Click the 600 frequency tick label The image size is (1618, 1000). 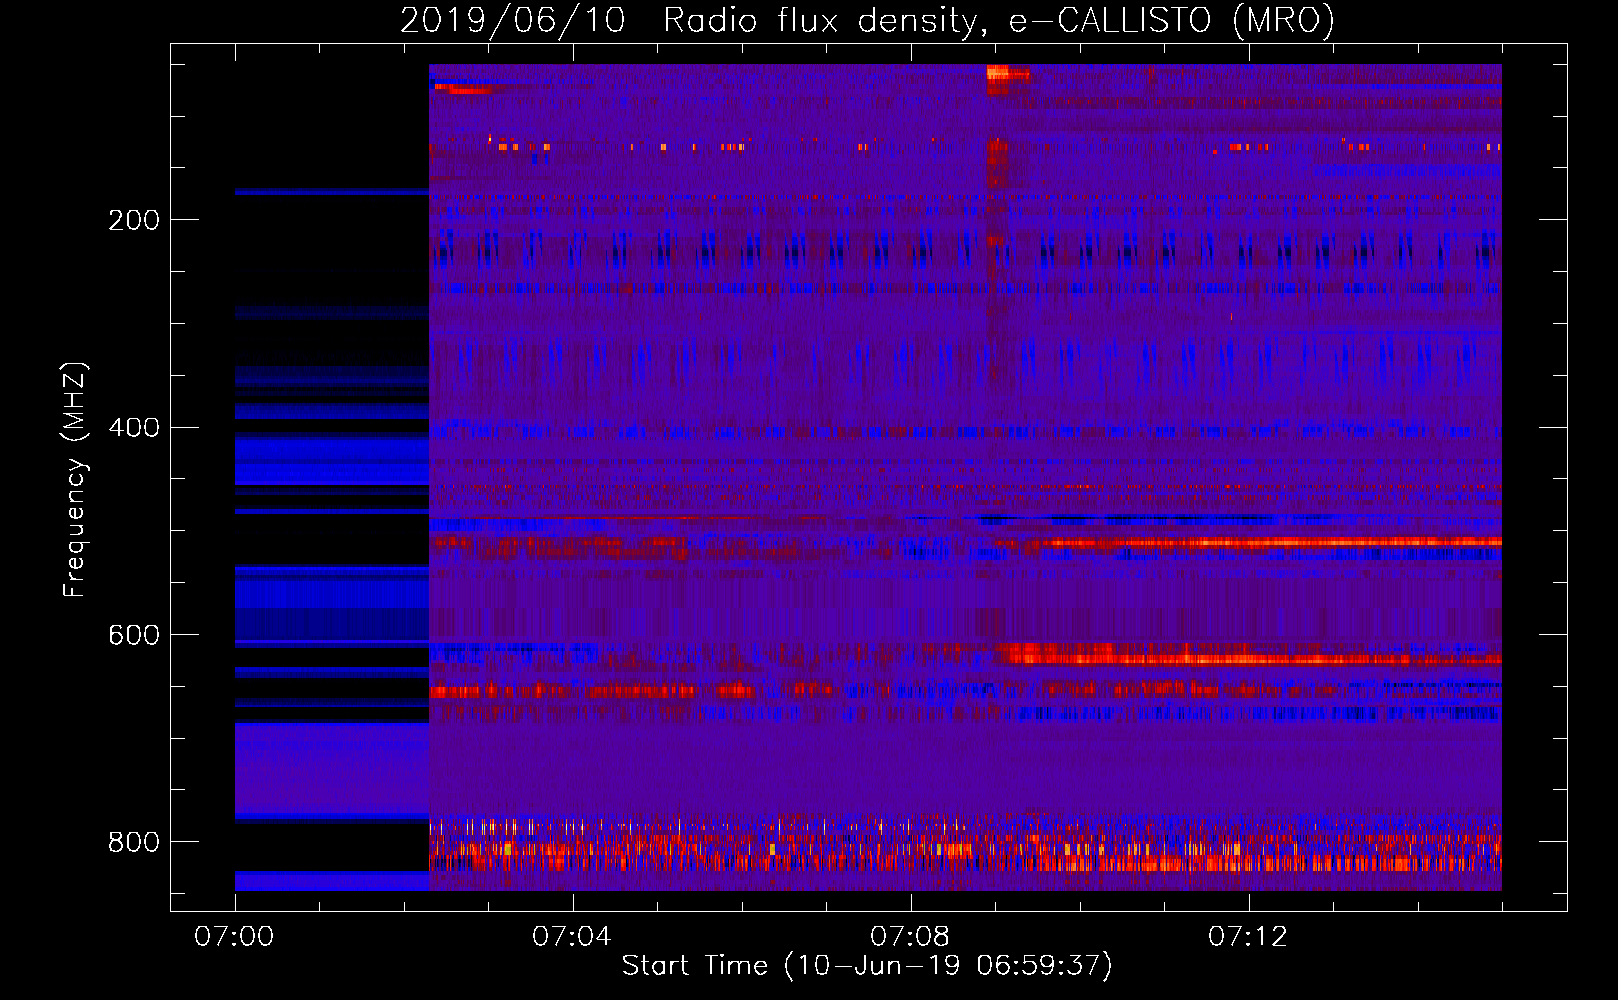134,636
